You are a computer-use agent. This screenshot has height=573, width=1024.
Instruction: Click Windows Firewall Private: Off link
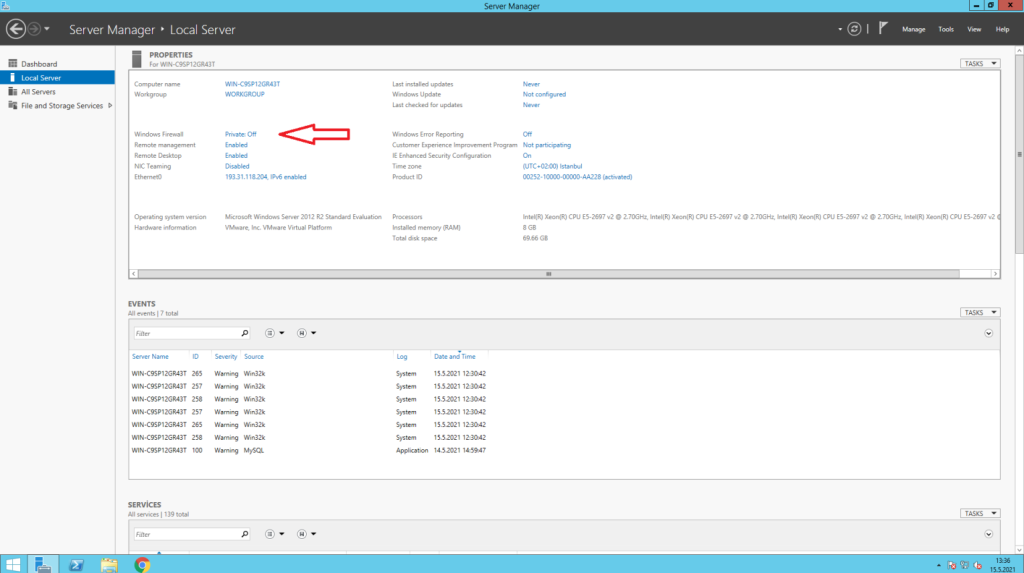[x=240, y=135]
